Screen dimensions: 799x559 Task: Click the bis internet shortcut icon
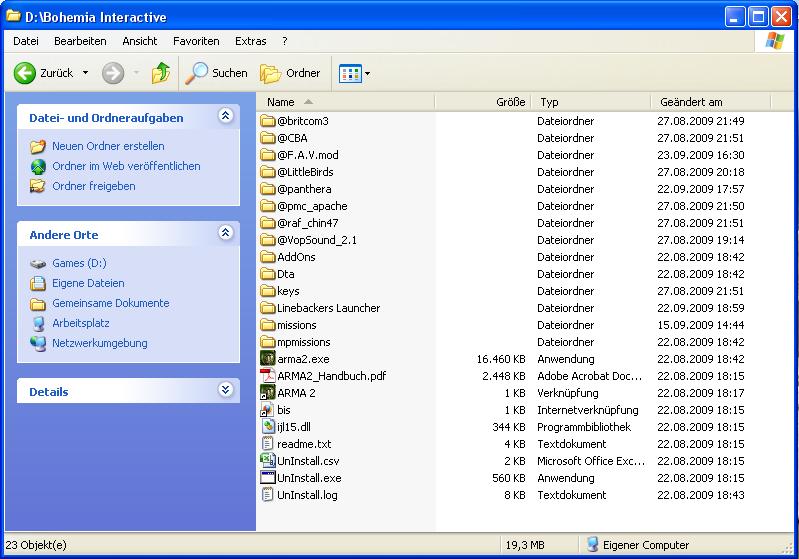[268, 410]
